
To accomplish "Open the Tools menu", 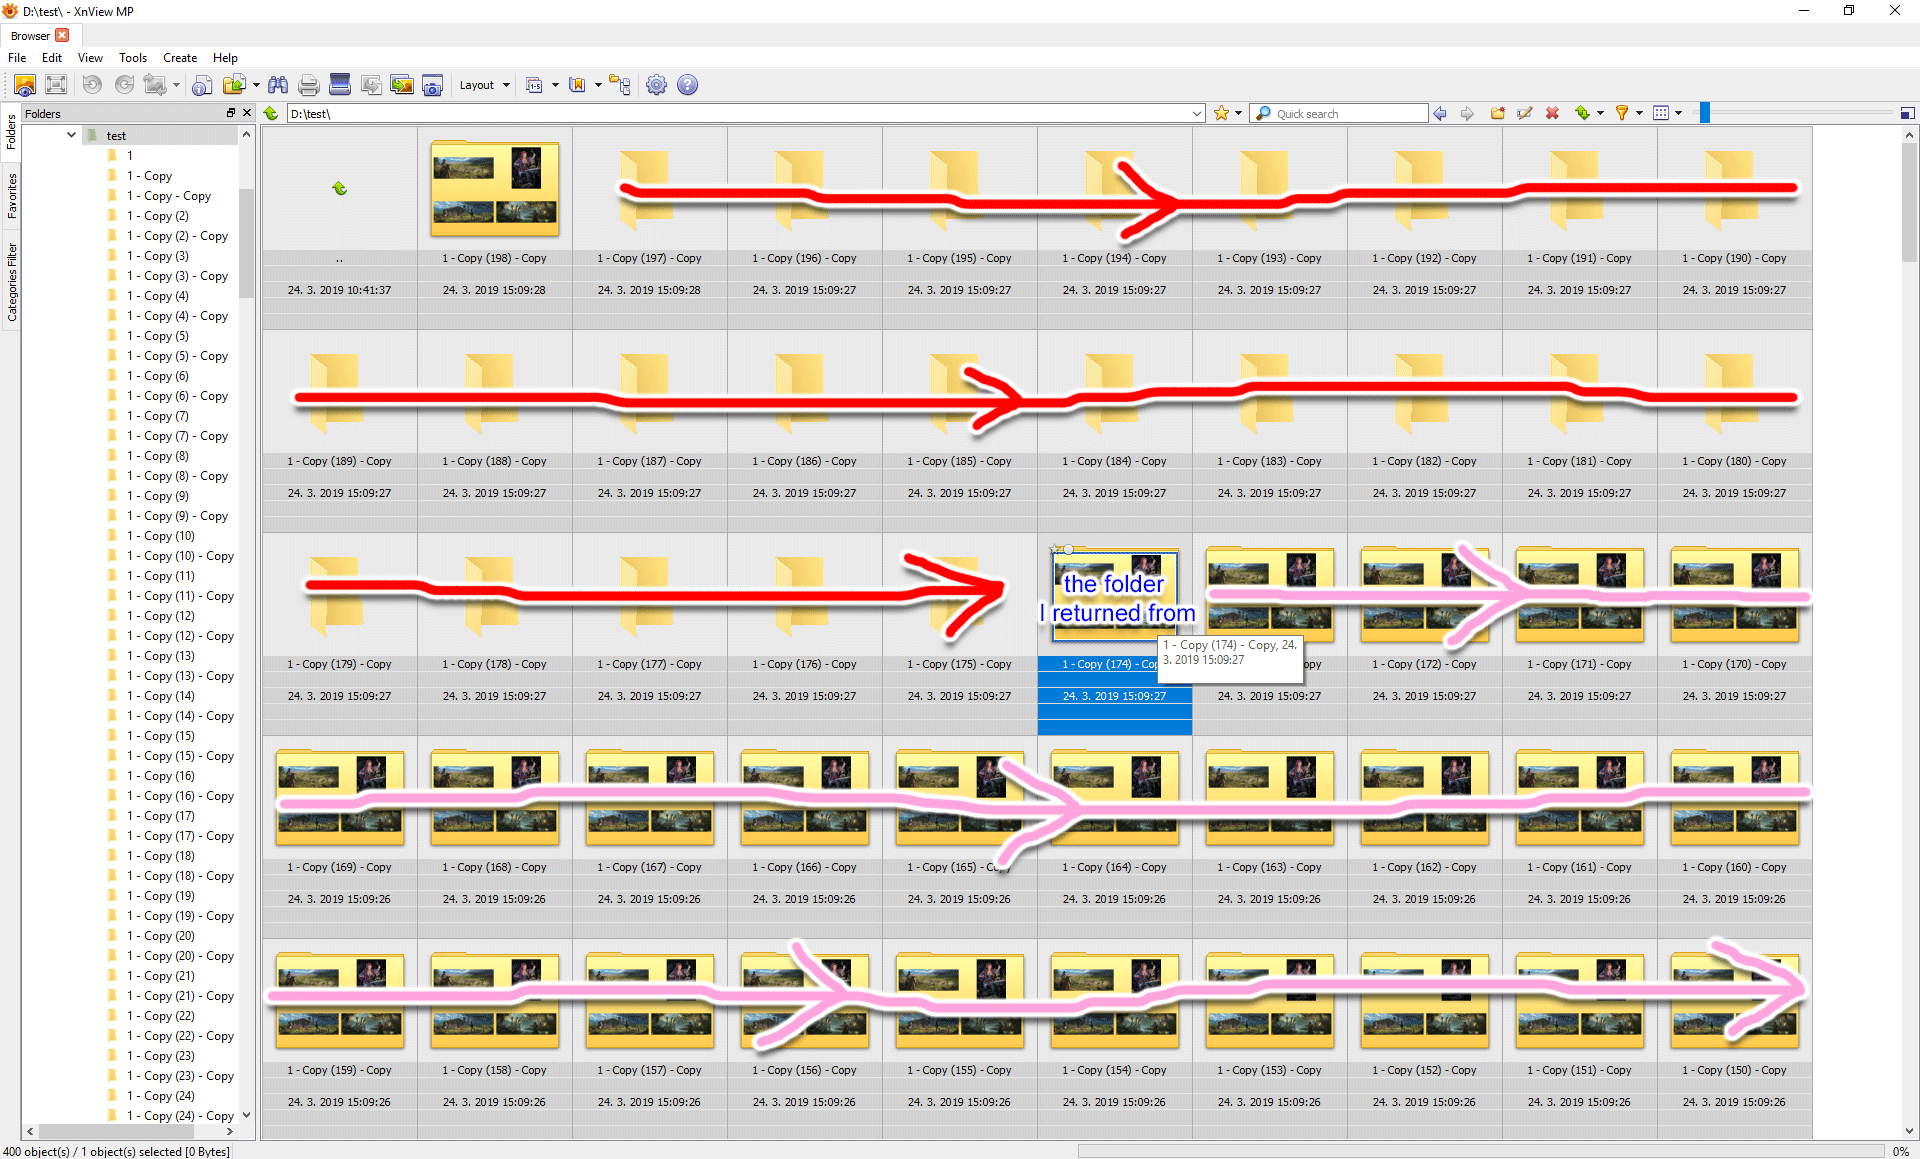I will point(132,58).
